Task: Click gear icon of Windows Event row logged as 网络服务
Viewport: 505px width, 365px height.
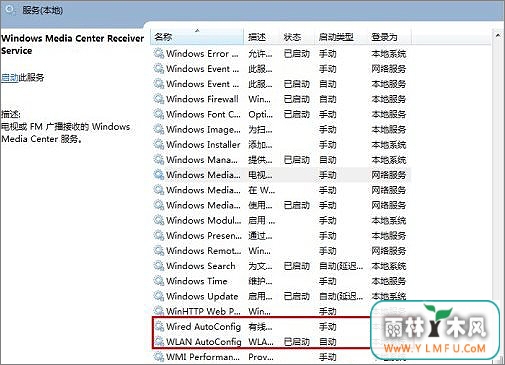Action: [159, 69]
